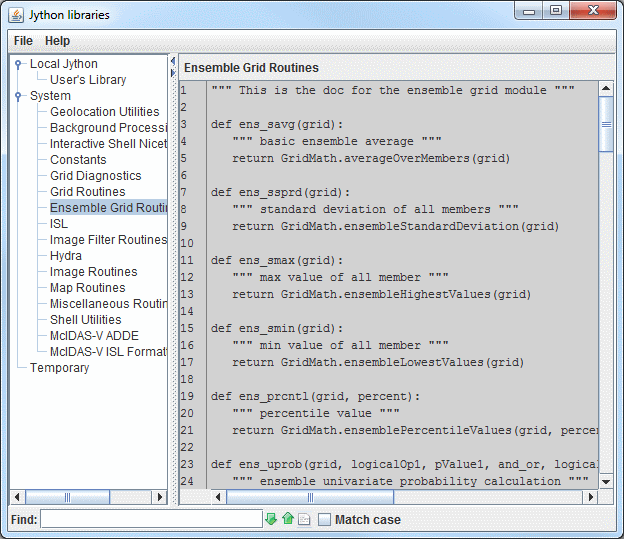Select User's Library in the tree
The image size is (624, 539).
tap(88, 80)
